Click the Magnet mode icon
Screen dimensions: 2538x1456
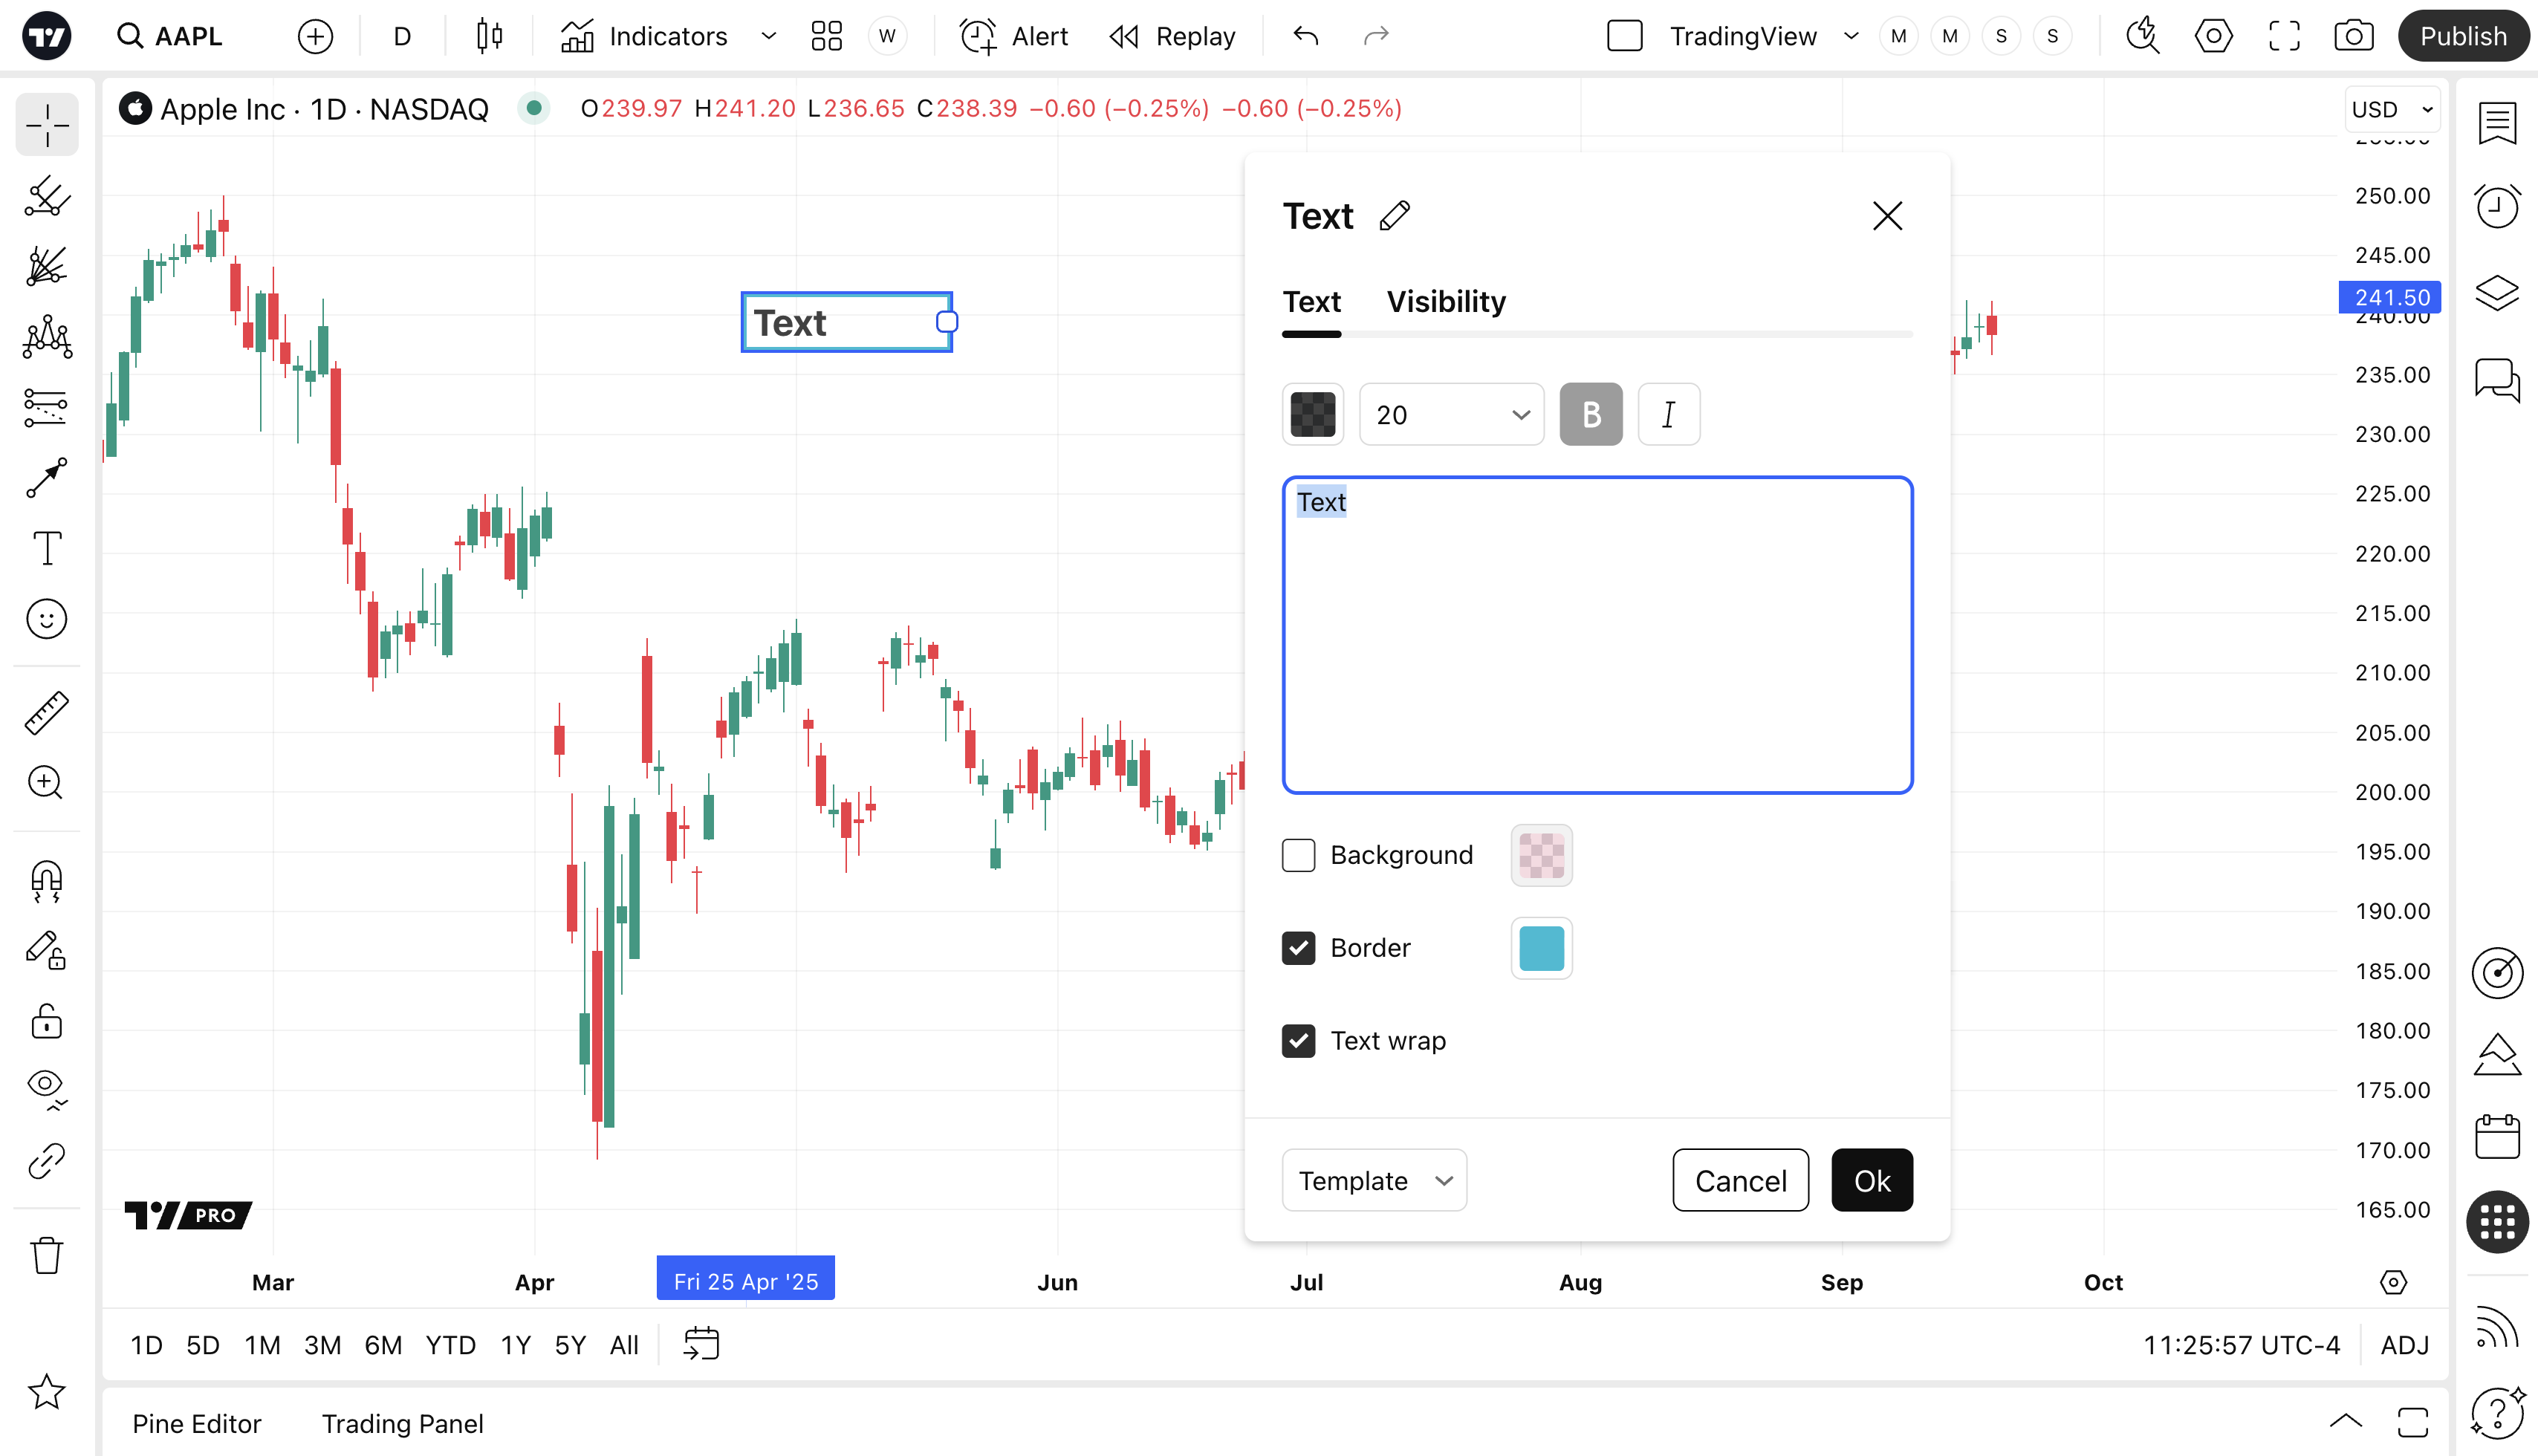click(46, 881)
